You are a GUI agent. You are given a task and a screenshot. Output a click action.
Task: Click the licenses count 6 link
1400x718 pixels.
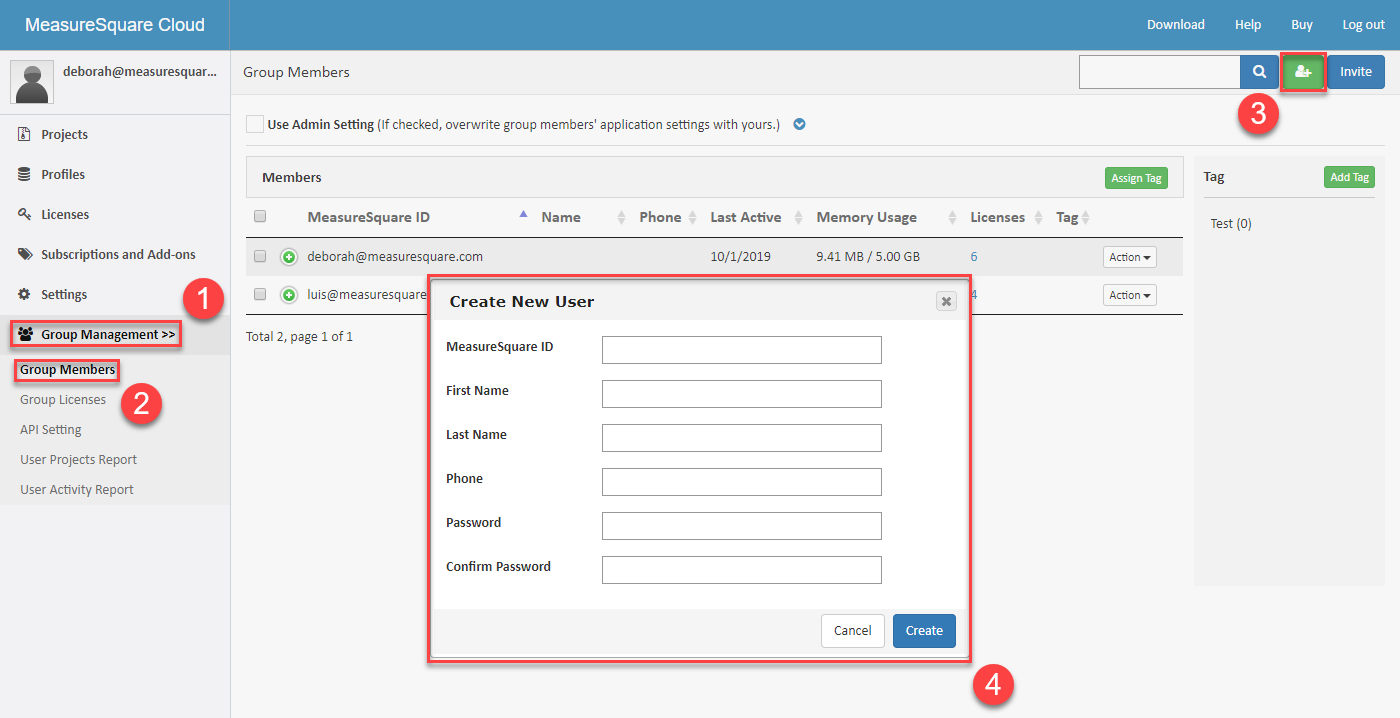(974, 257)
